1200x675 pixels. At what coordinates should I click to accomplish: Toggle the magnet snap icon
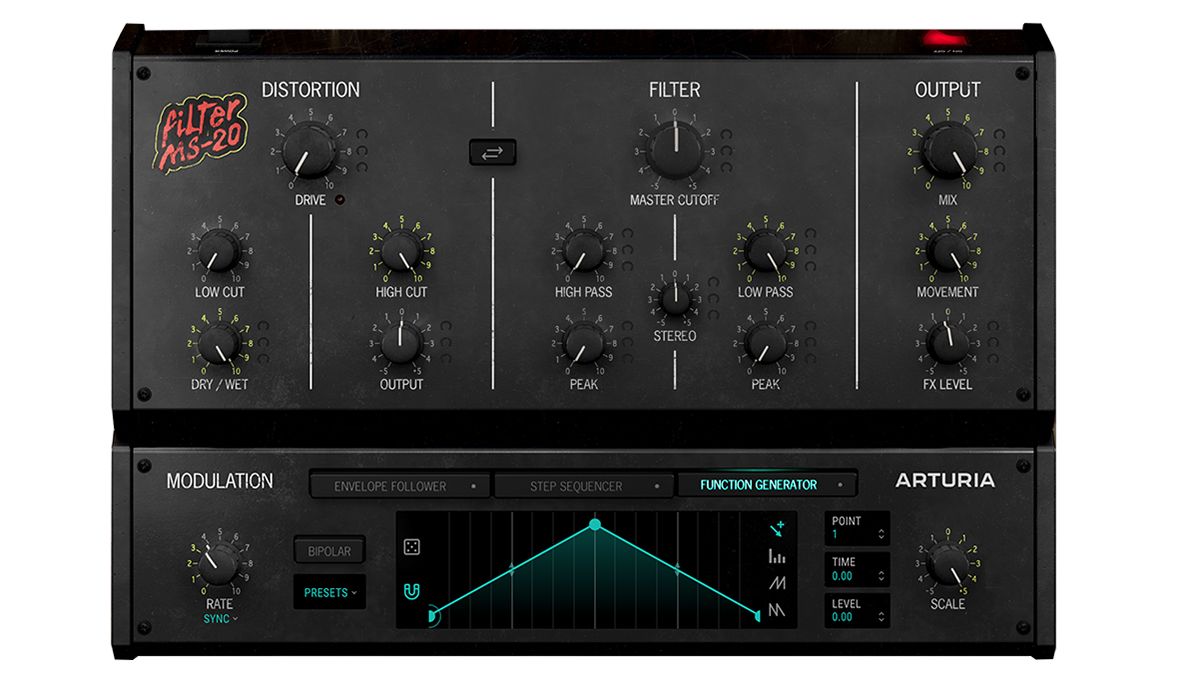coord(410,588)
